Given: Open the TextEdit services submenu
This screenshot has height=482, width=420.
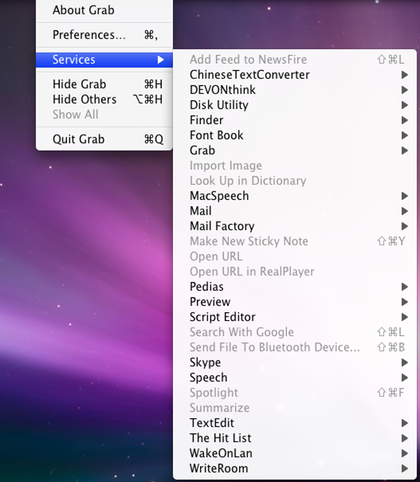Looking at the screenshot, I should click(295, 423).
